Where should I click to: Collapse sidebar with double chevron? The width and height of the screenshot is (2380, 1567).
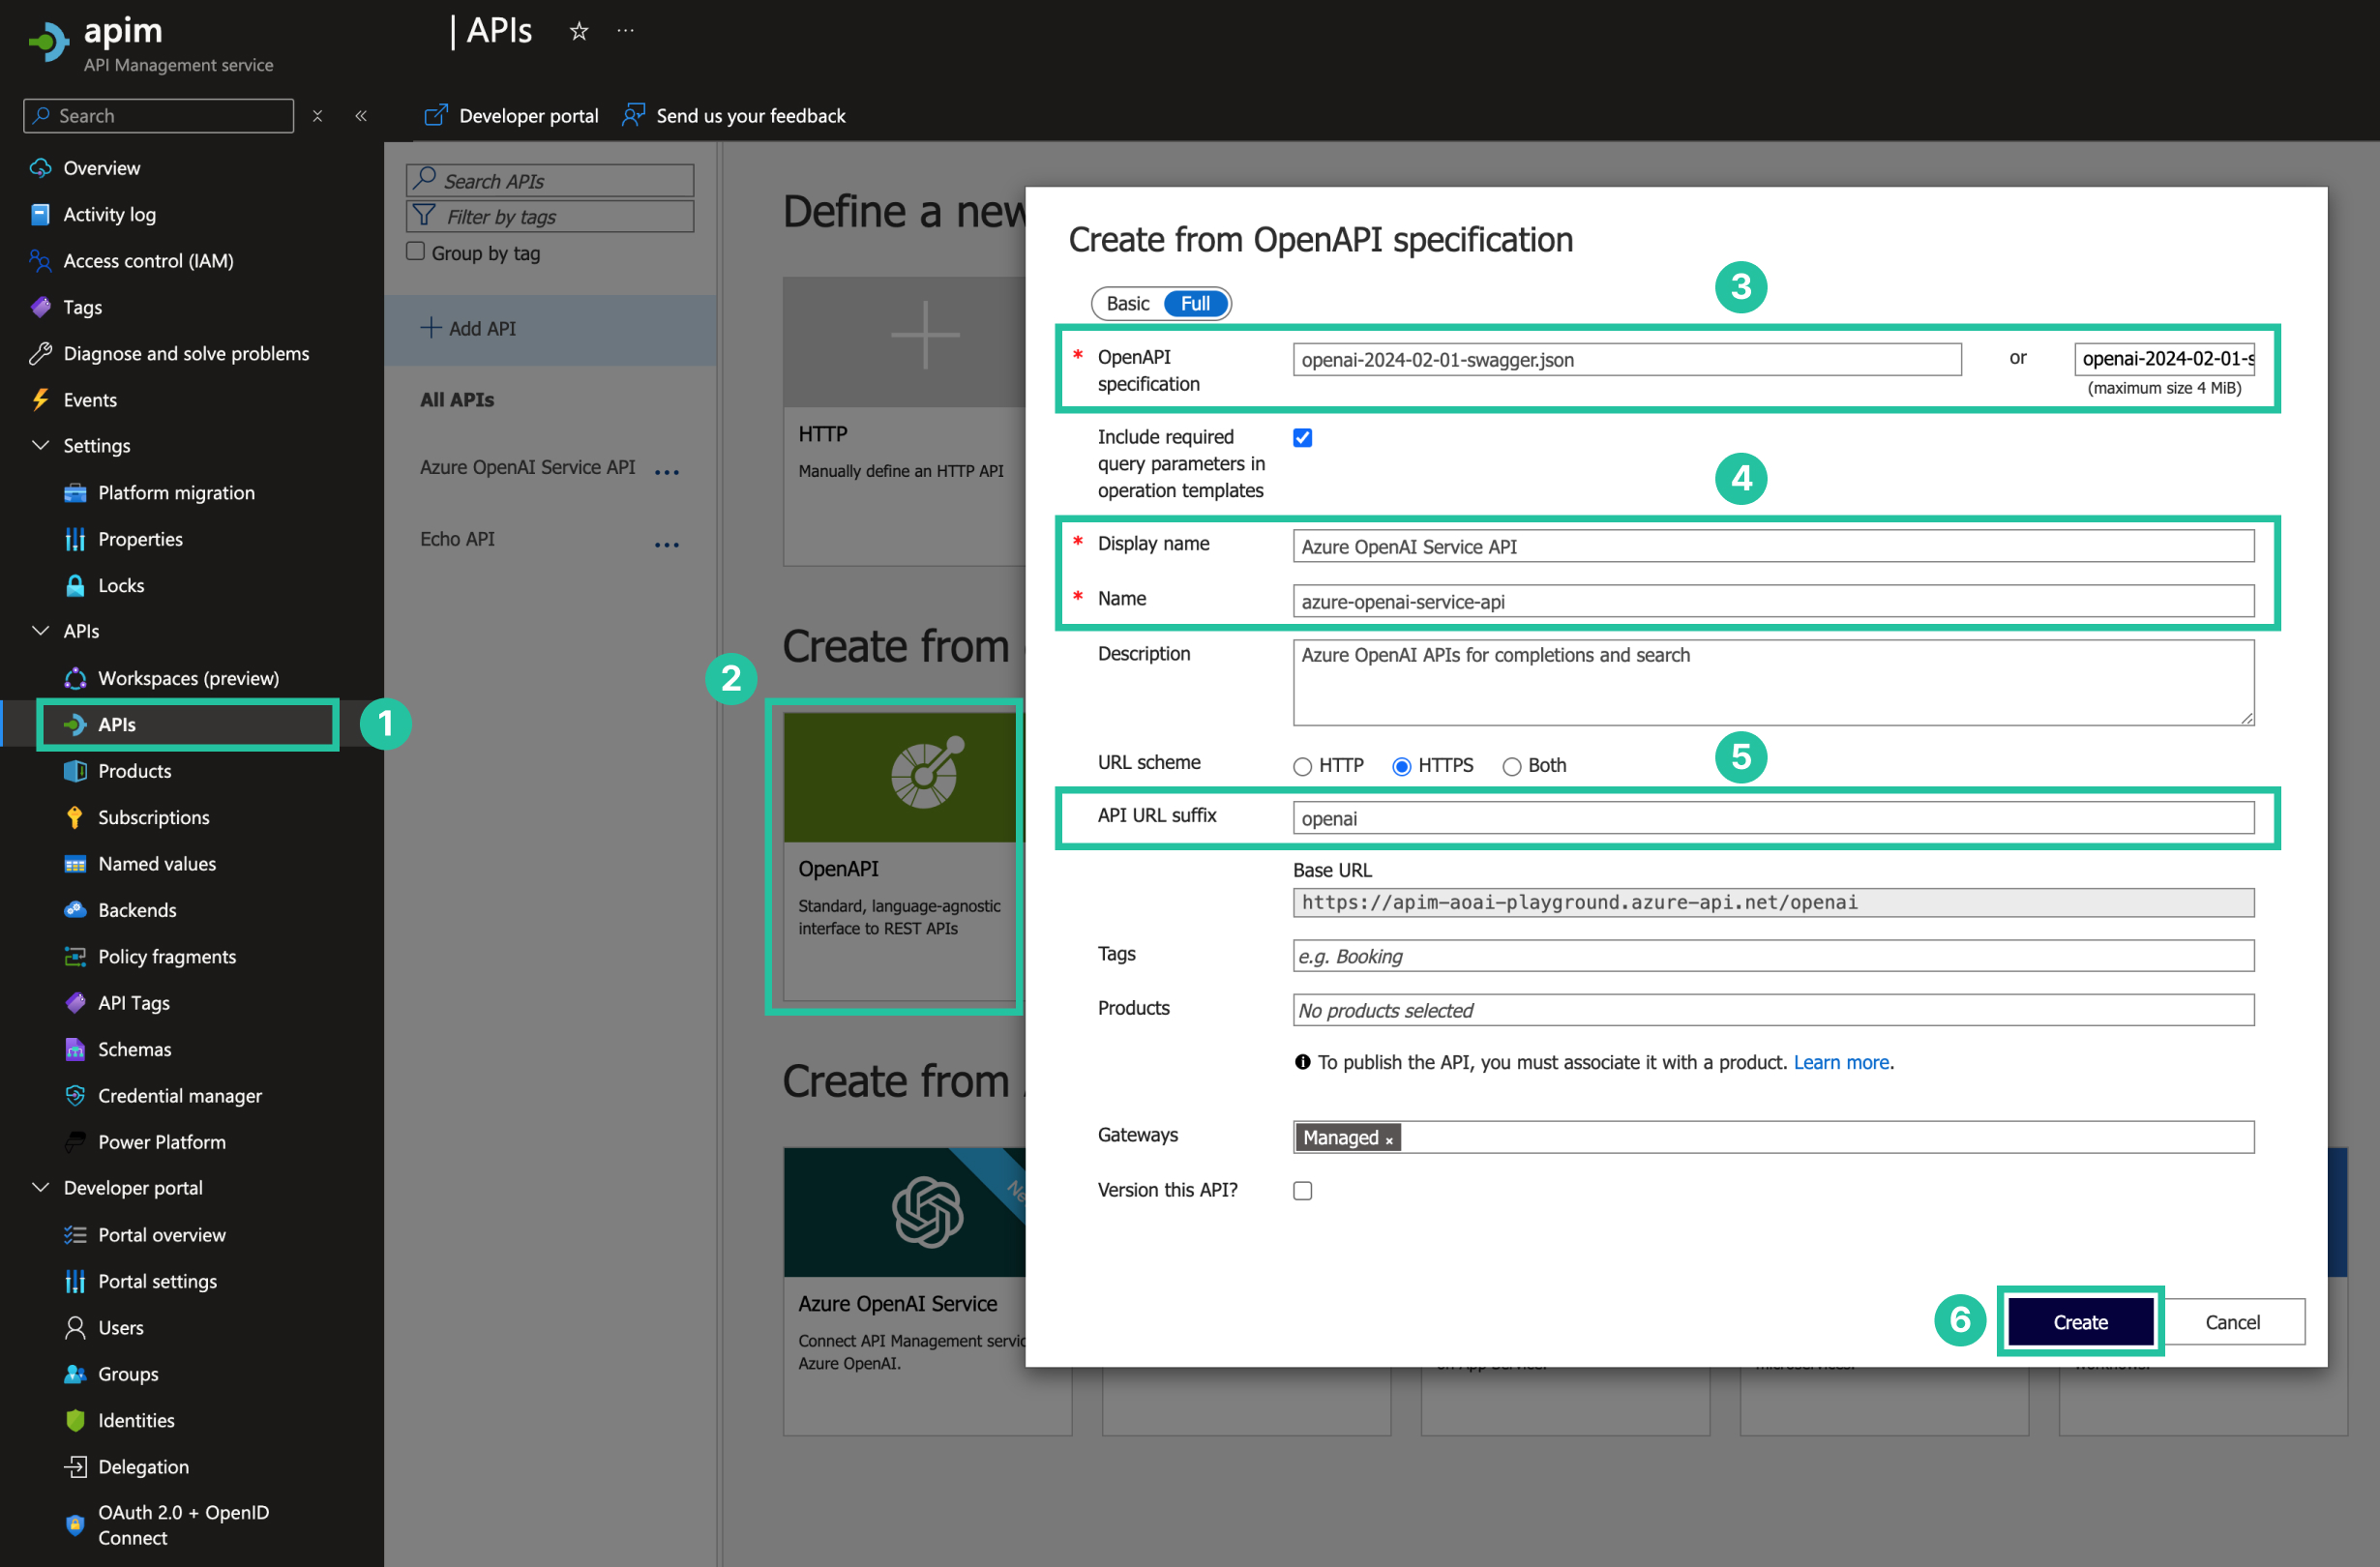pyautogui.click(x=361, y=116)
